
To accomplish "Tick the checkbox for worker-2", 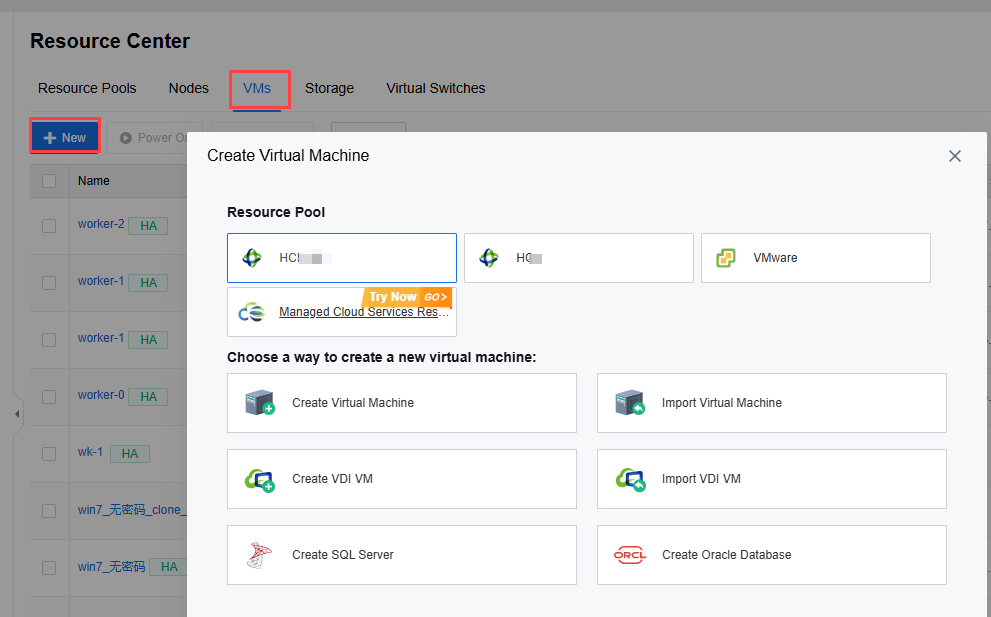I will coord(49,226).
